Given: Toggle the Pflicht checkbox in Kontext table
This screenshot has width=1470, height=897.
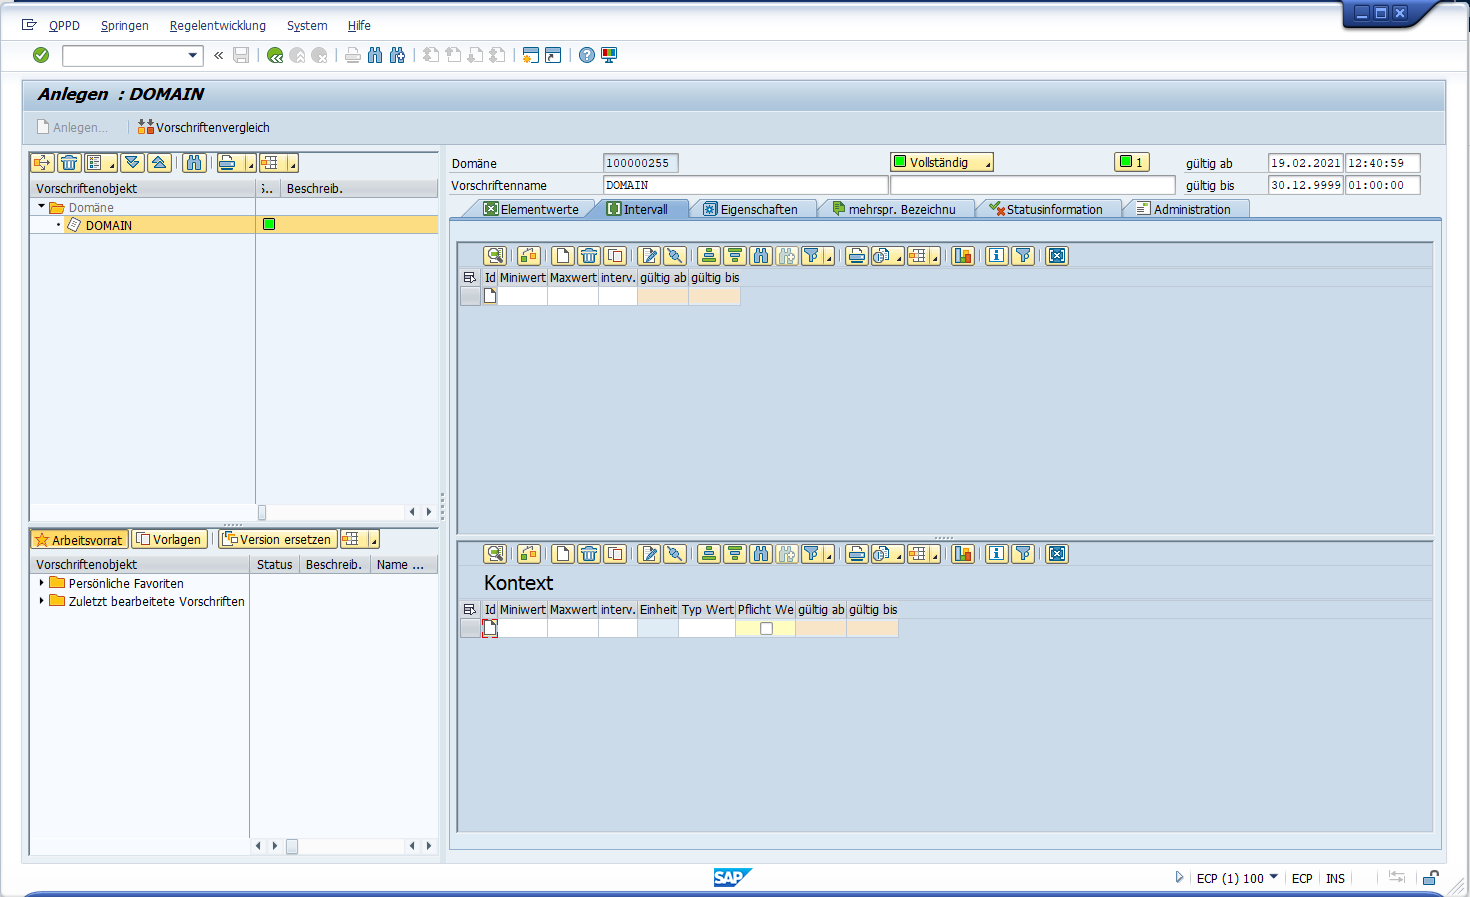Looking at the screenshot, I should (x=766, y=629).
